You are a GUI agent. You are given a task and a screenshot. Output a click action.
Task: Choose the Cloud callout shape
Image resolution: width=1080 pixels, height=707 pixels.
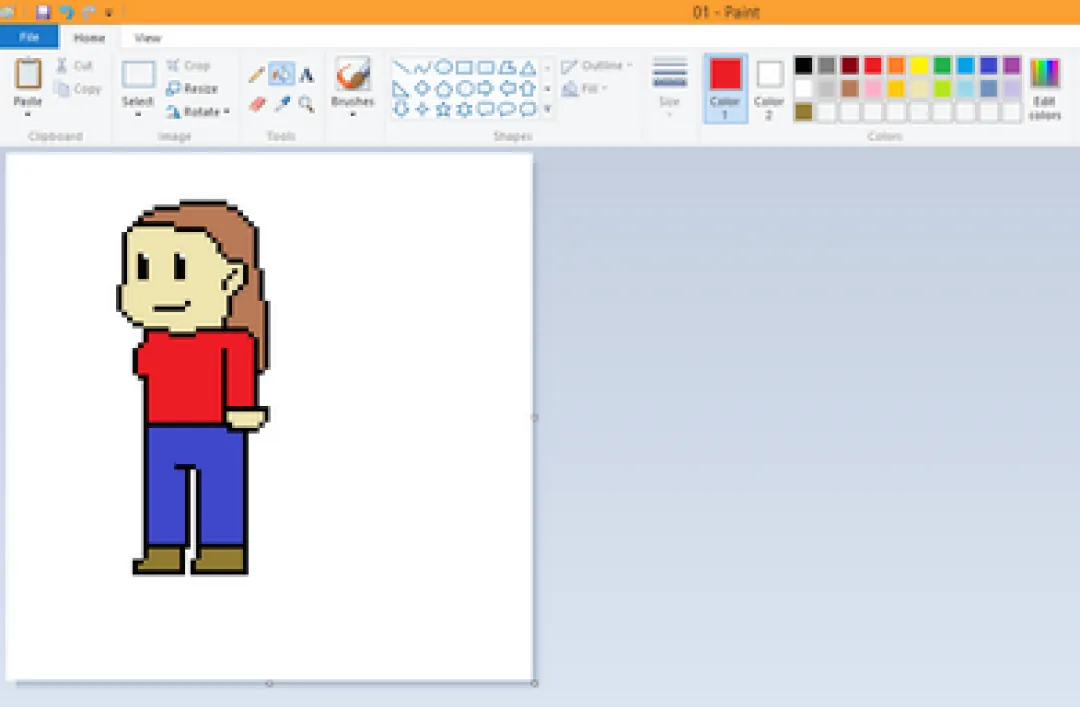pyautogui.click(x=528, y=109)
